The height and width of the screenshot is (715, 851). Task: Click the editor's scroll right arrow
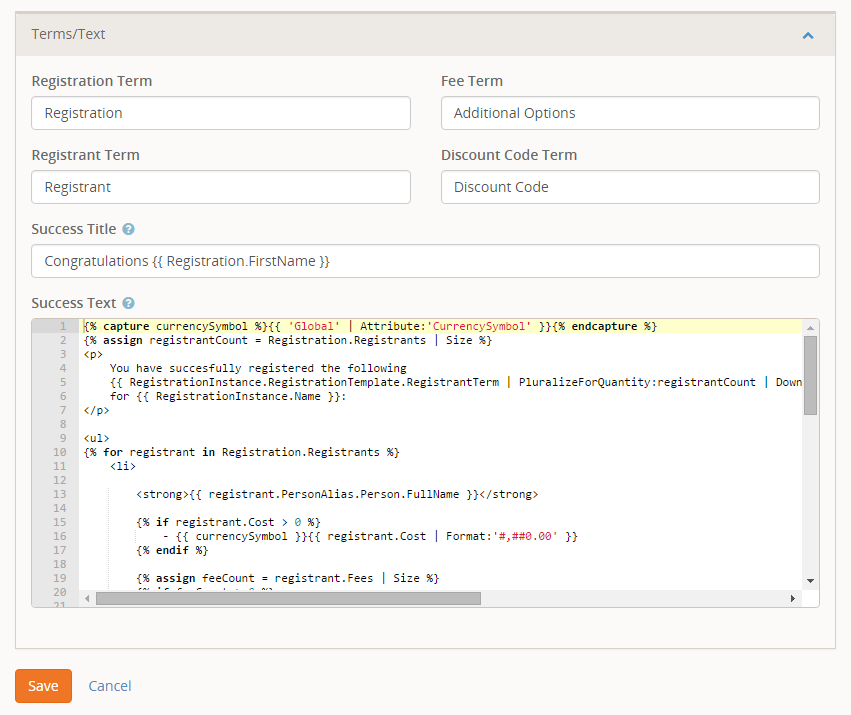793,598
